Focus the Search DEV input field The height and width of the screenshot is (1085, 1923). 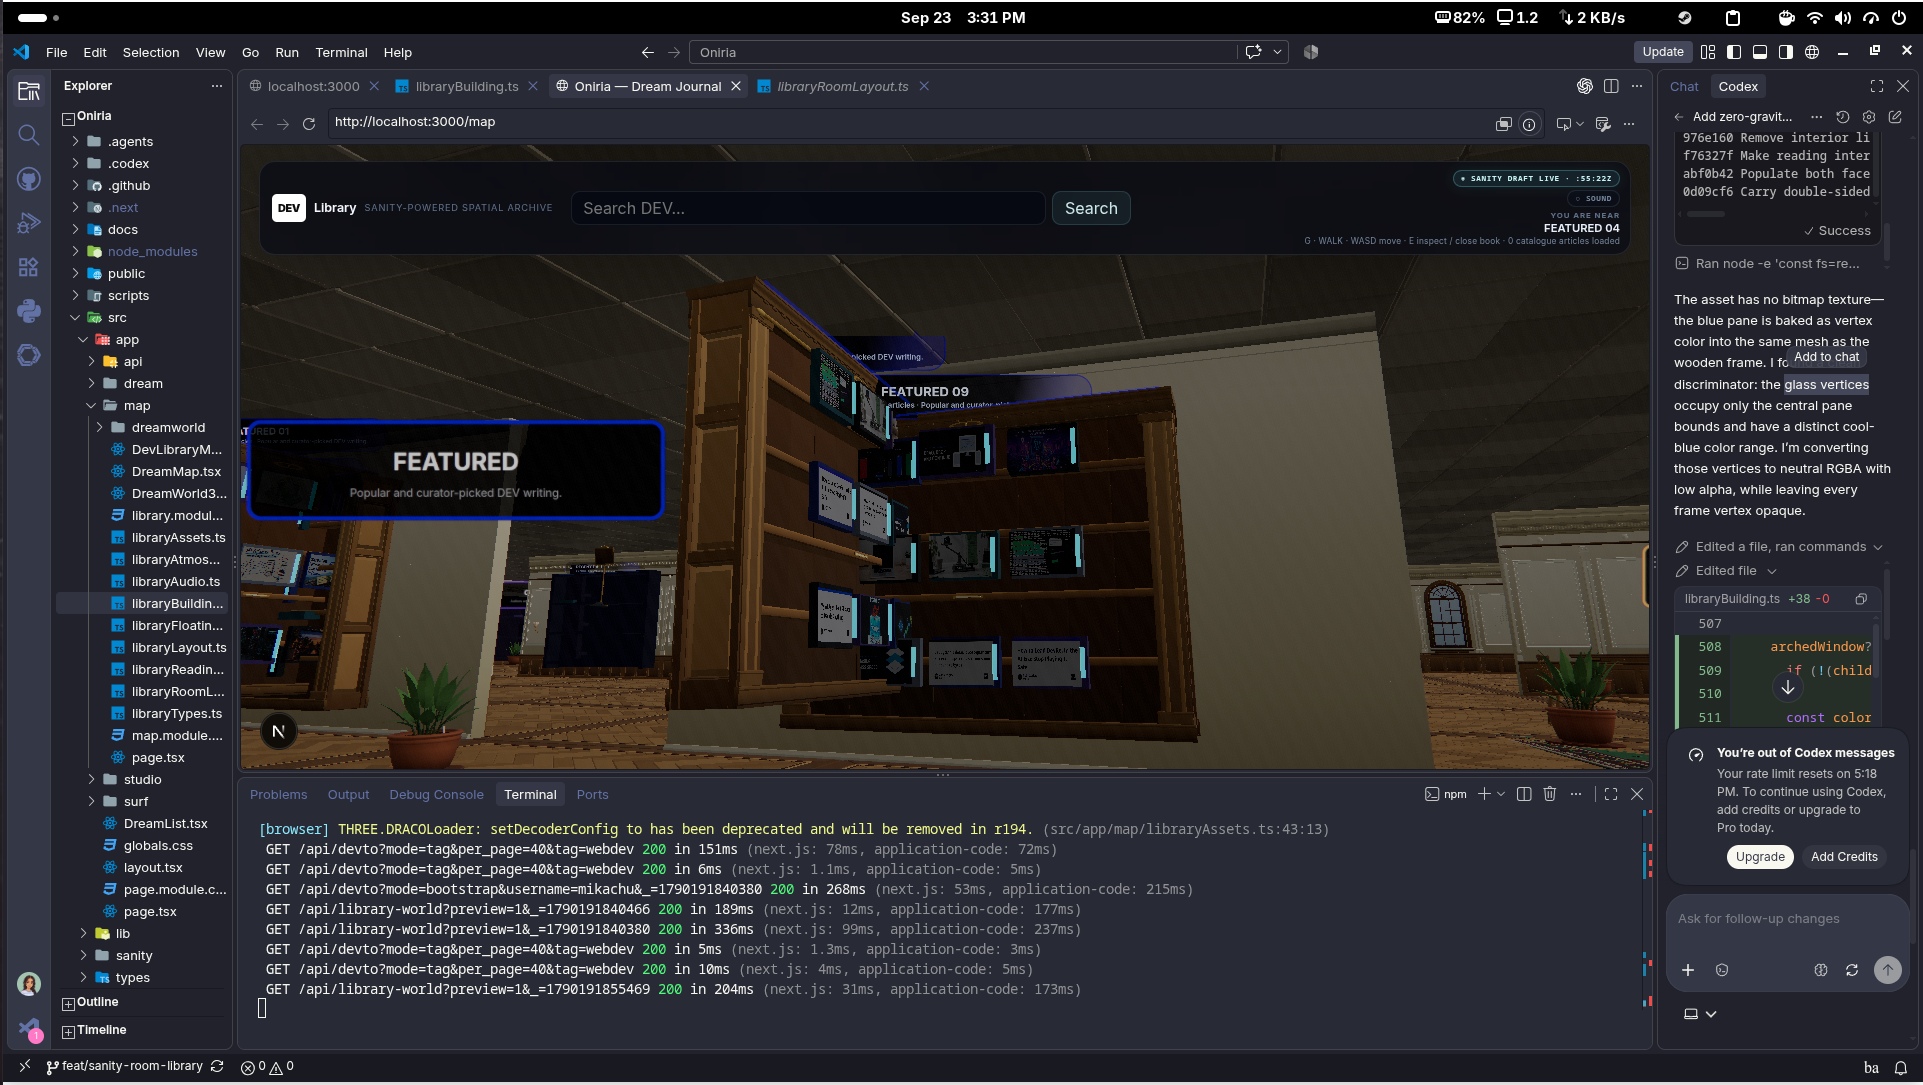(808, 208)
